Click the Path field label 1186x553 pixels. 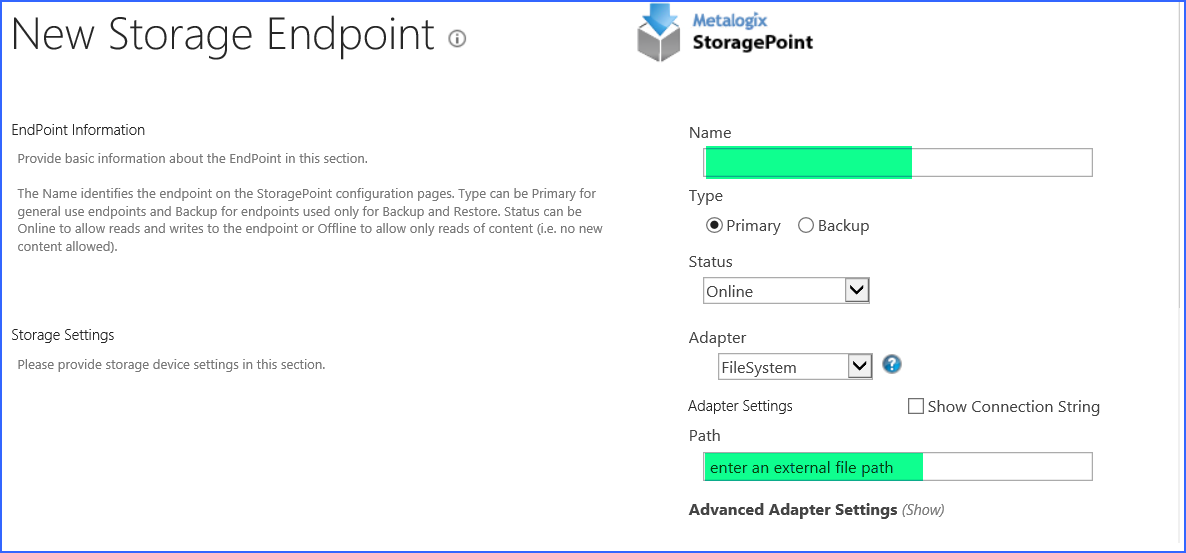pyautogui.click(x=705, y=436)
